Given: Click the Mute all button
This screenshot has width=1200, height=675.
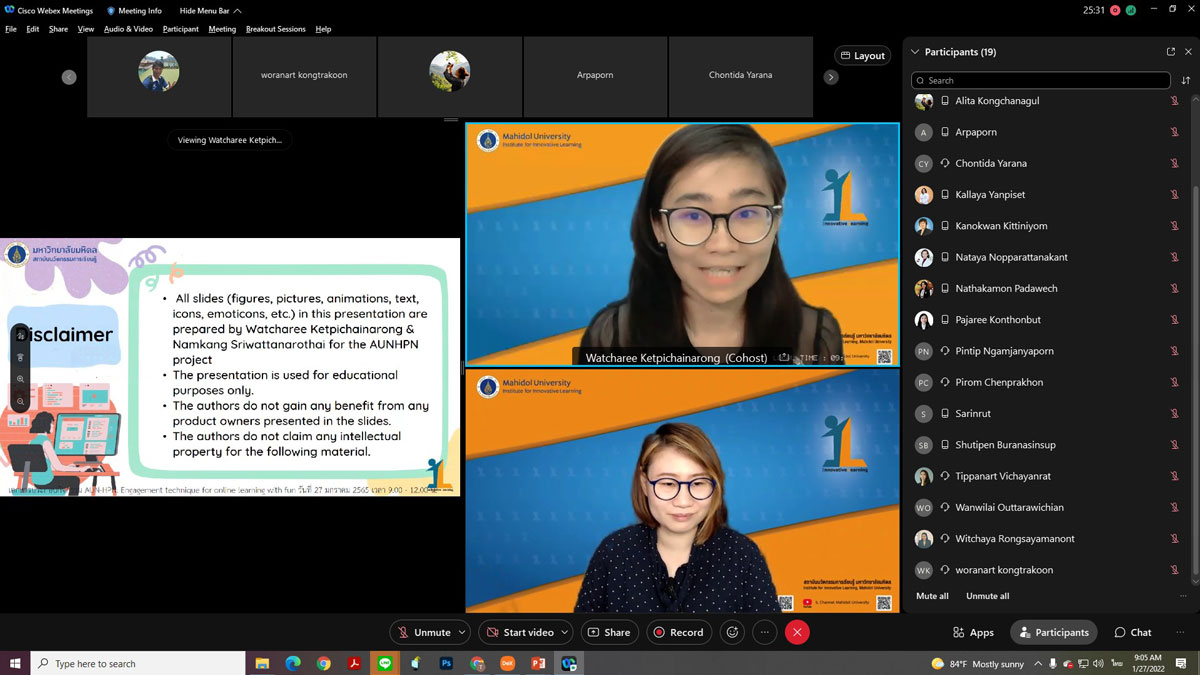Looking at the screenshot, I should tap(932, 596).
